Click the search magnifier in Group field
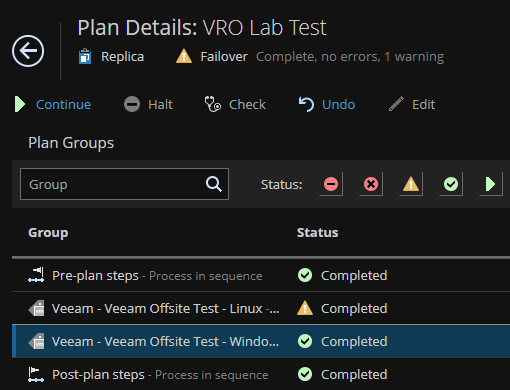This screenshot has height=390, width=510. [214, 184]
